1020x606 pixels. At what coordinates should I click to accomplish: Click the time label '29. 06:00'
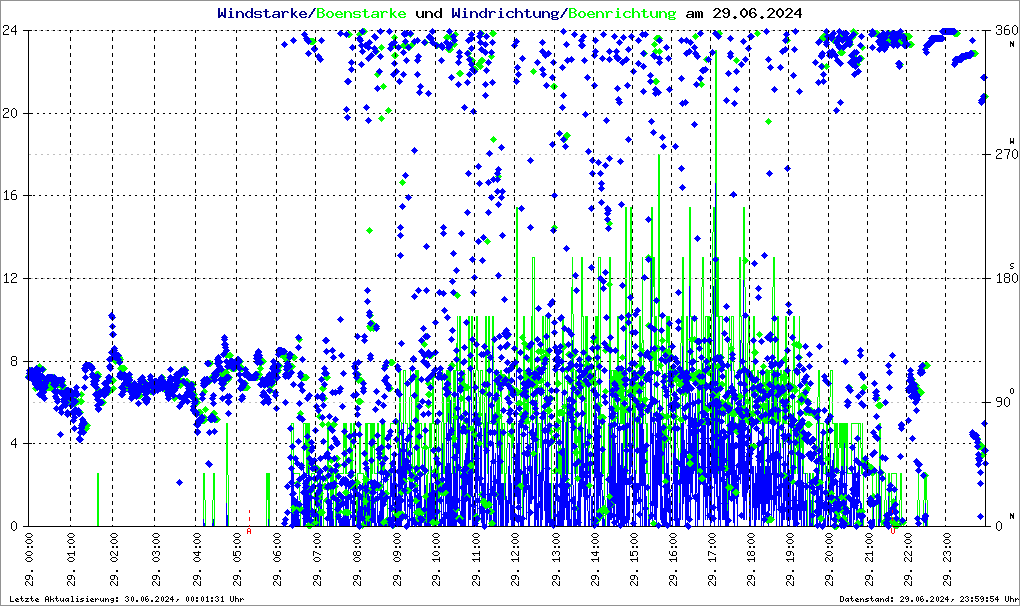click(x=277, y=560)
